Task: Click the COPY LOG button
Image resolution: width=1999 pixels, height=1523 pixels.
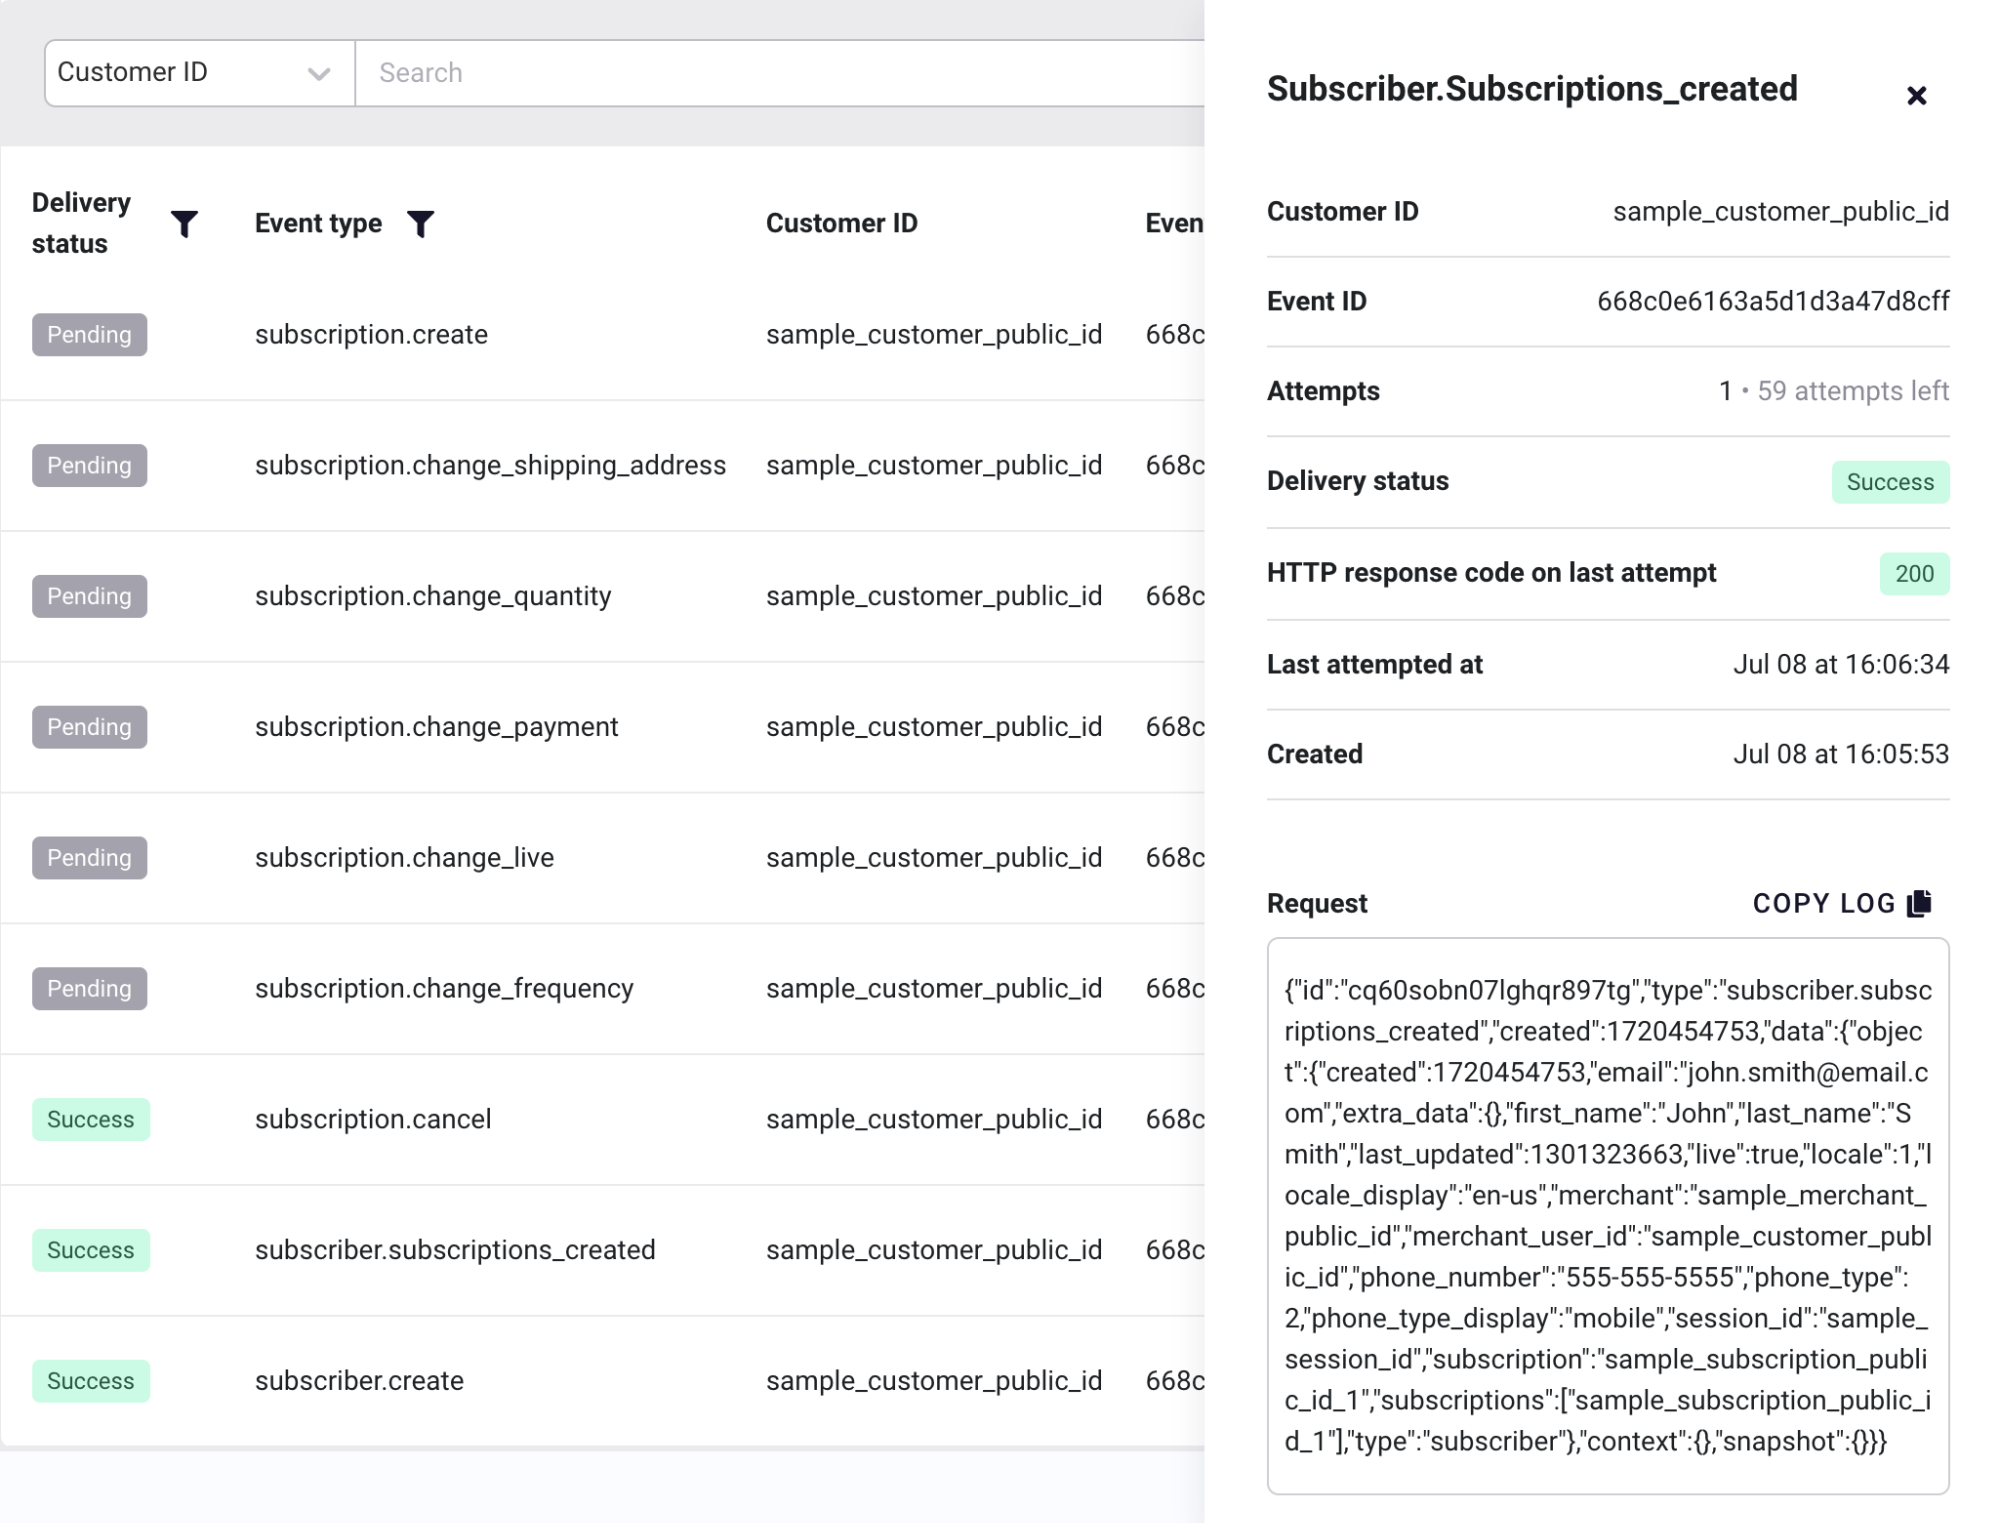Action: click(1842, 903)
